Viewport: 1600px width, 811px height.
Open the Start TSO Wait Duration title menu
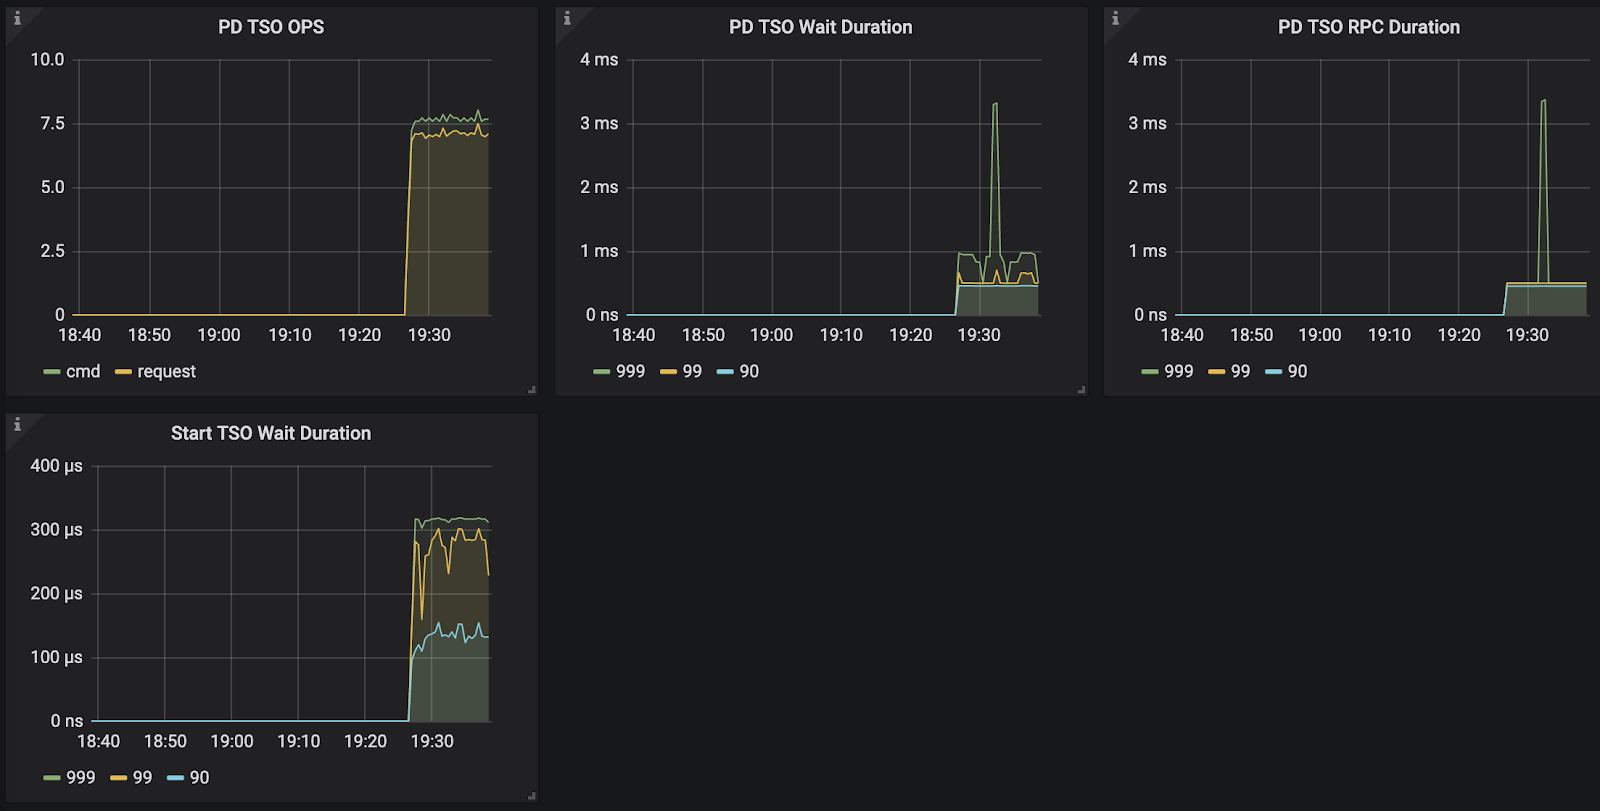pos(271,433)
